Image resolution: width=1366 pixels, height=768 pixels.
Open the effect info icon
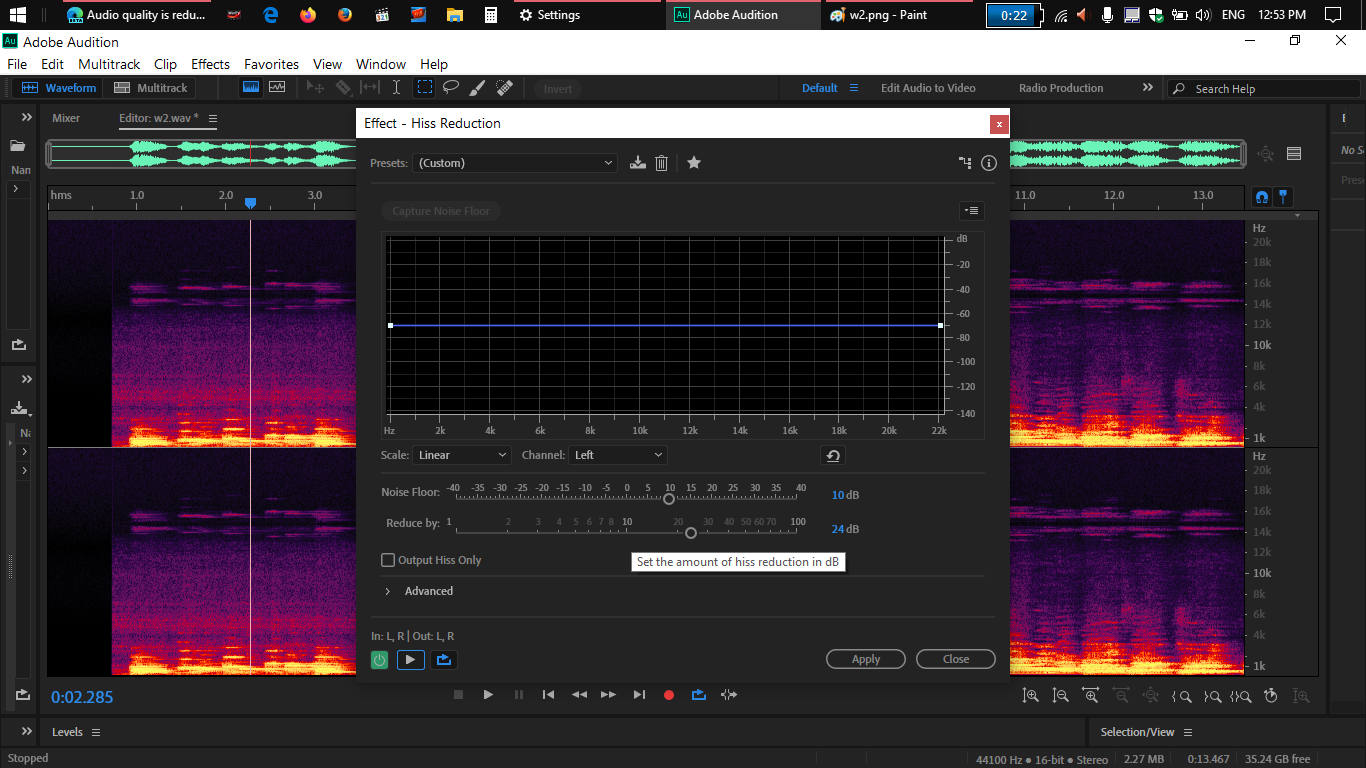(989, 163)
